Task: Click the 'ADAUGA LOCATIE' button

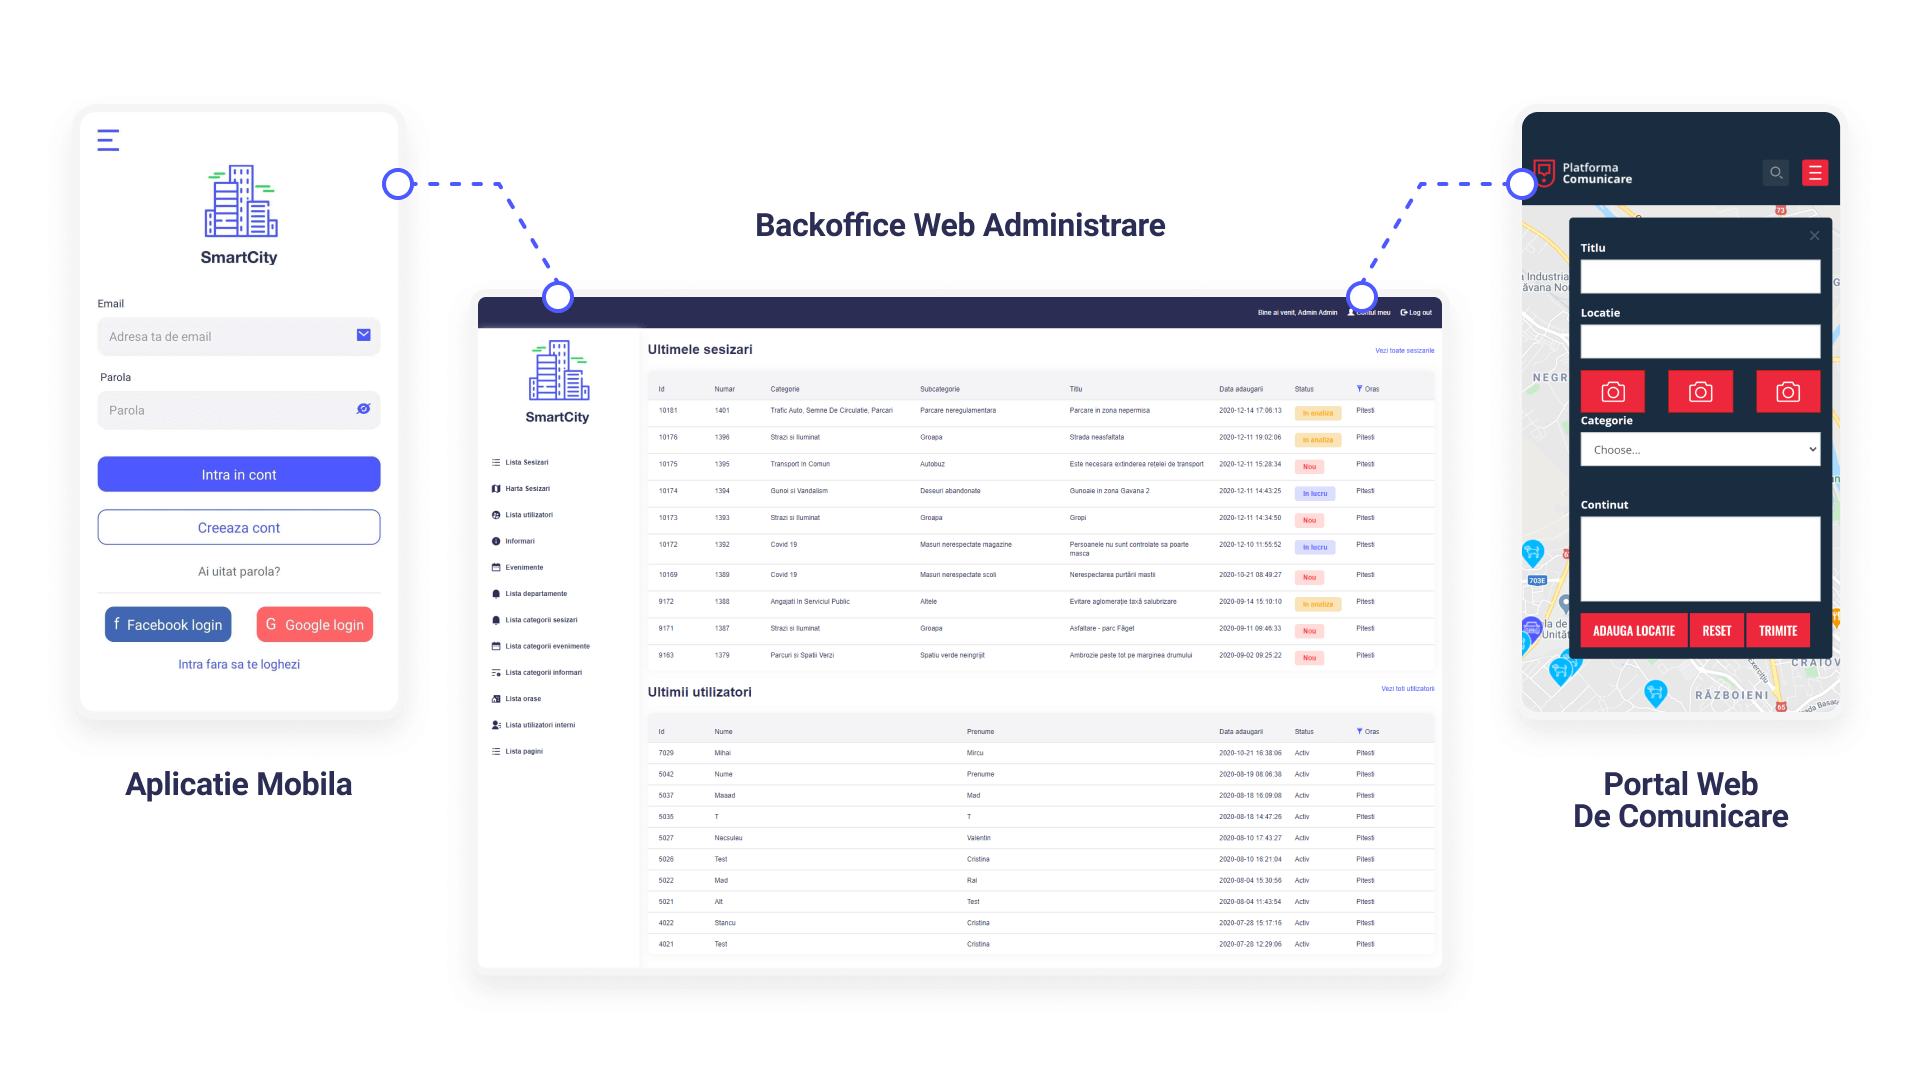Action: pyautogui.click(x=1634, y=631)
